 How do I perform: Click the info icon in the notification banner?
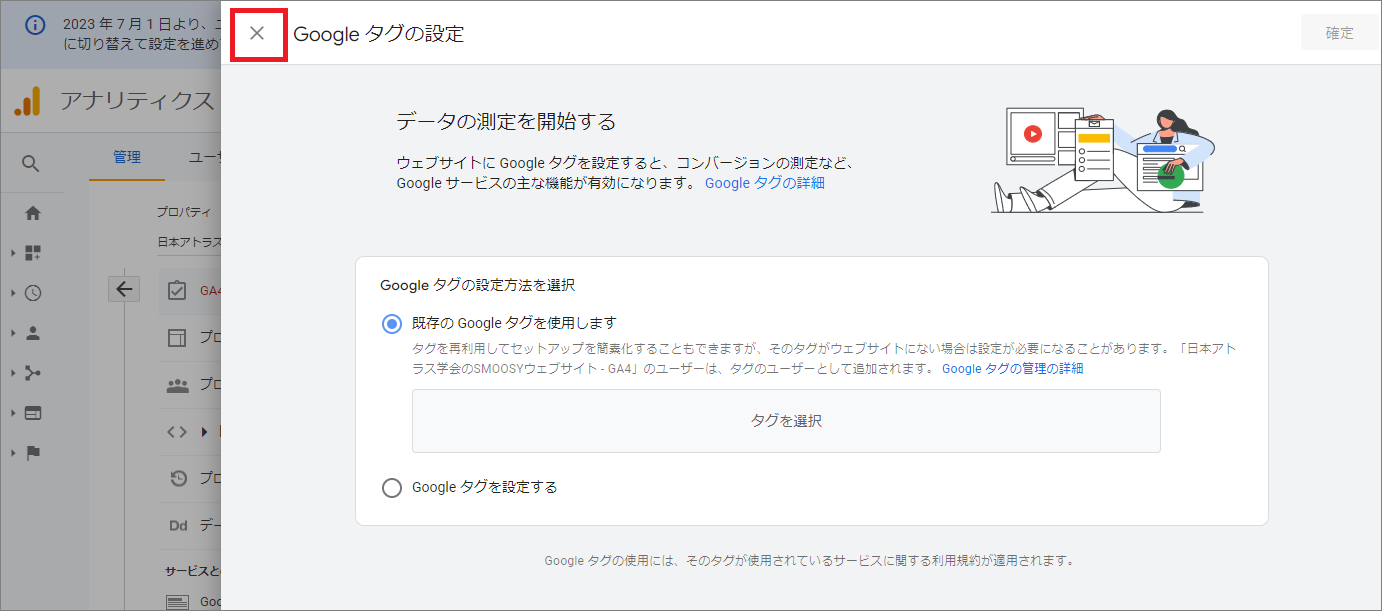tap(35, 26)
